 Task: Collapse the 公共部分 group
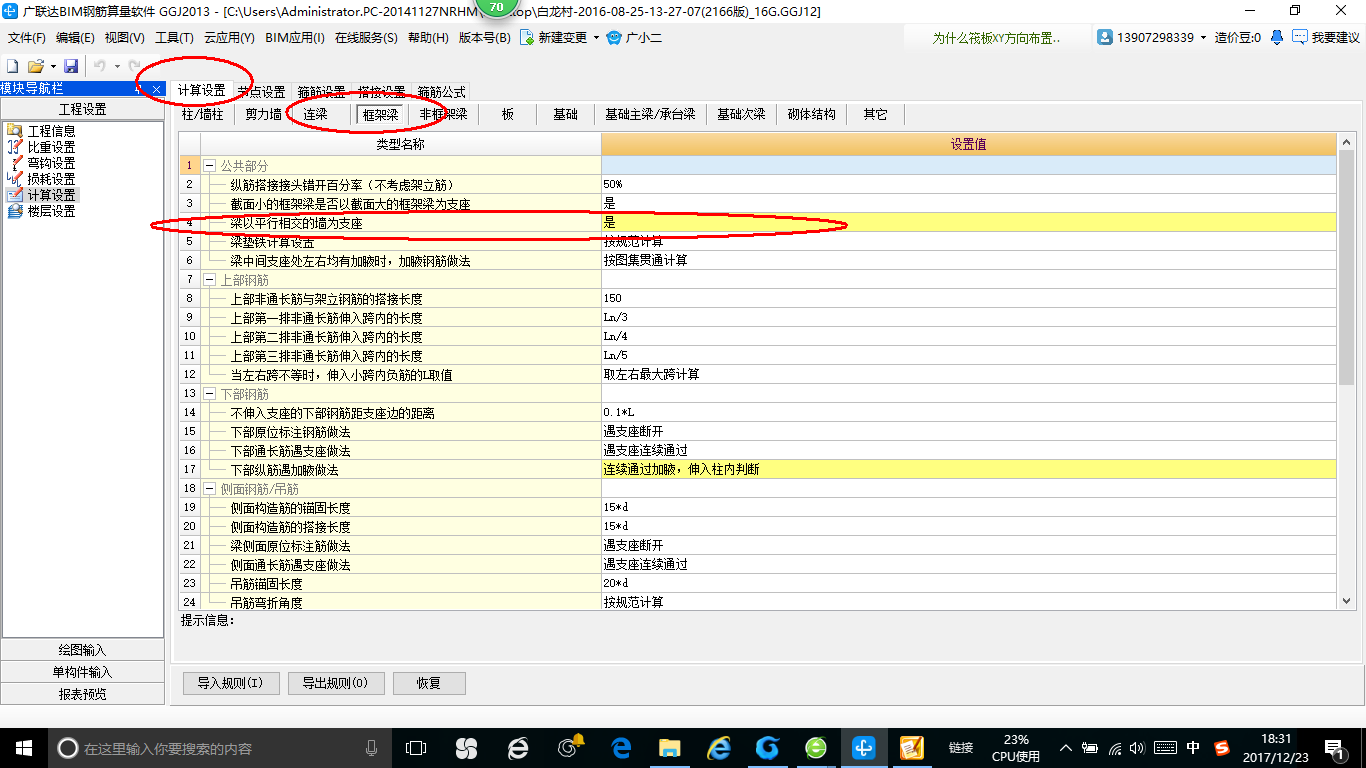(x=210, y=165)
